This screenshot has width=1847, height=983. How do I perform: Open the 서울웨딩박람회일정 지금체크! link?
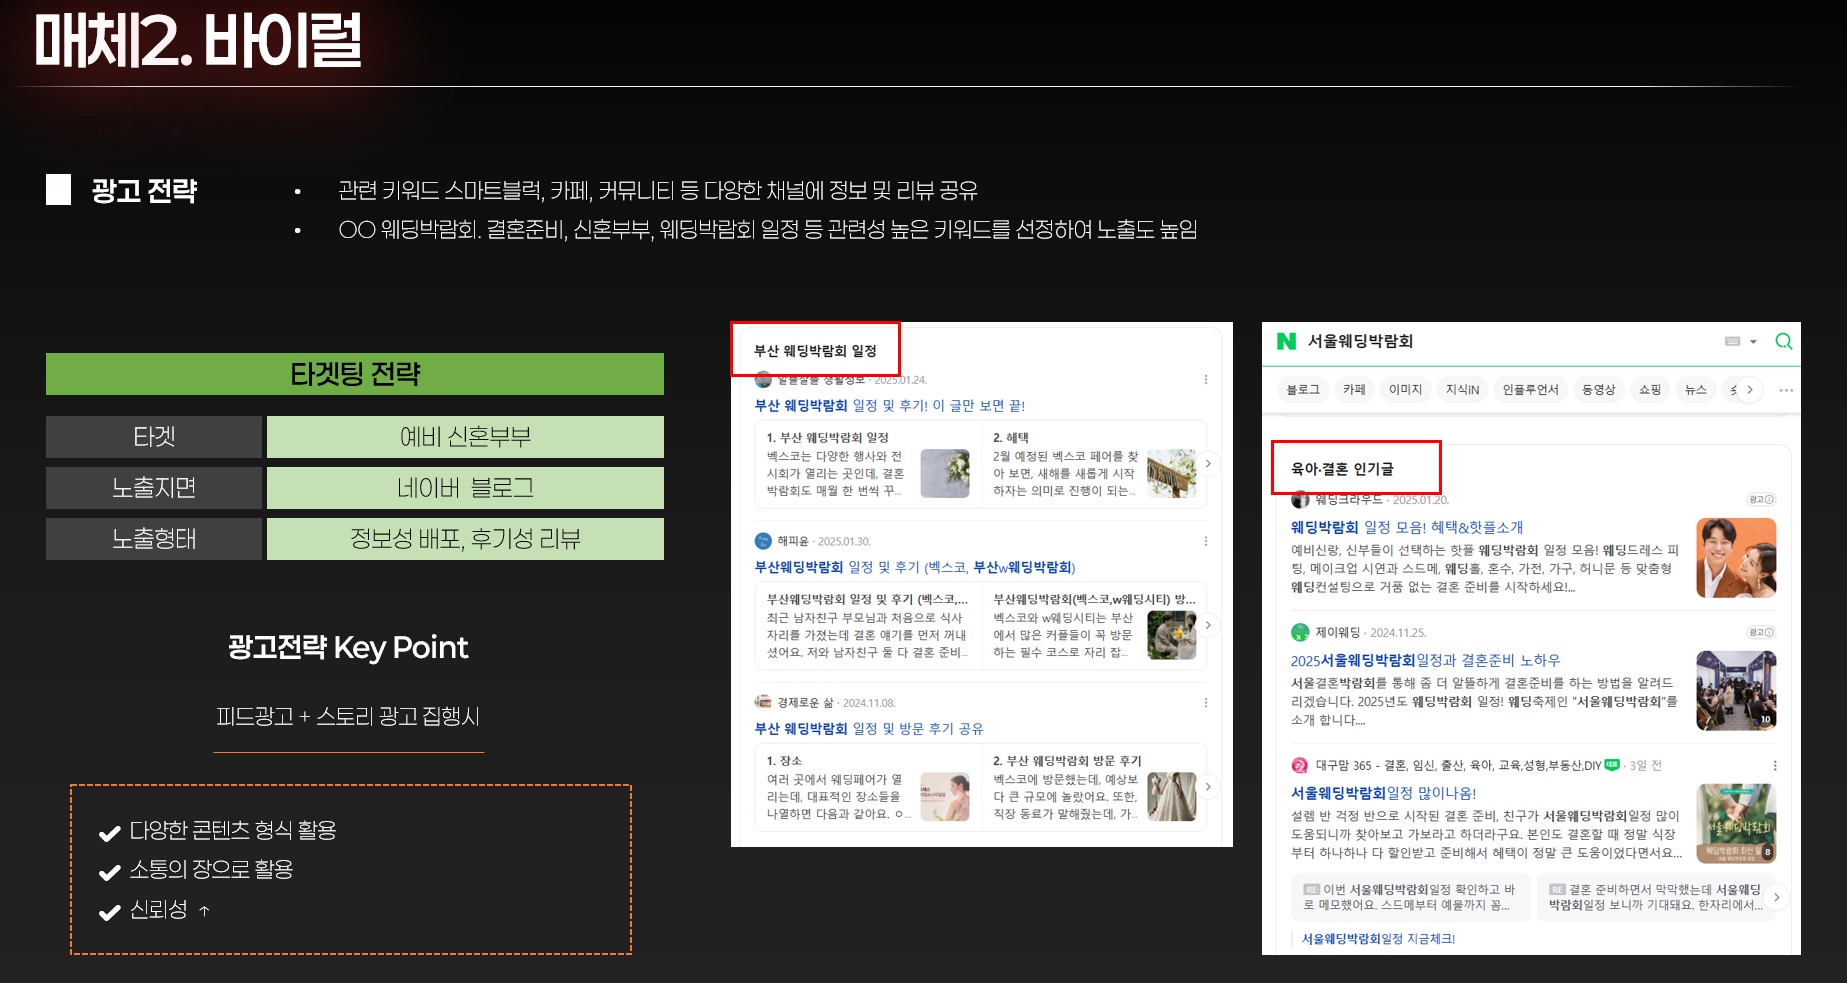coord(1378,939)
